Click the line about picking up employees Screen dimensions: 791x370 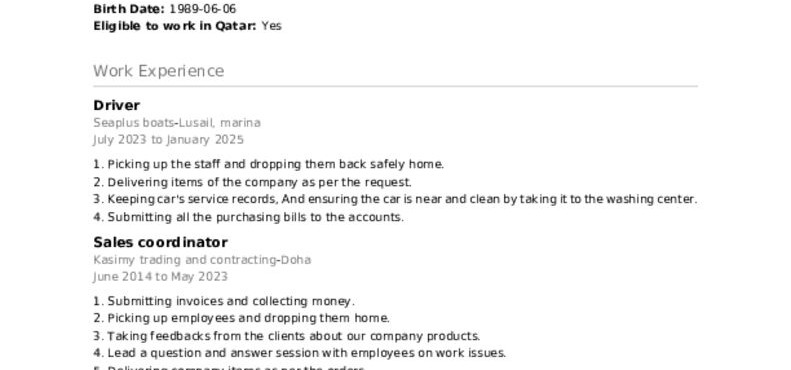pos(241,319)
